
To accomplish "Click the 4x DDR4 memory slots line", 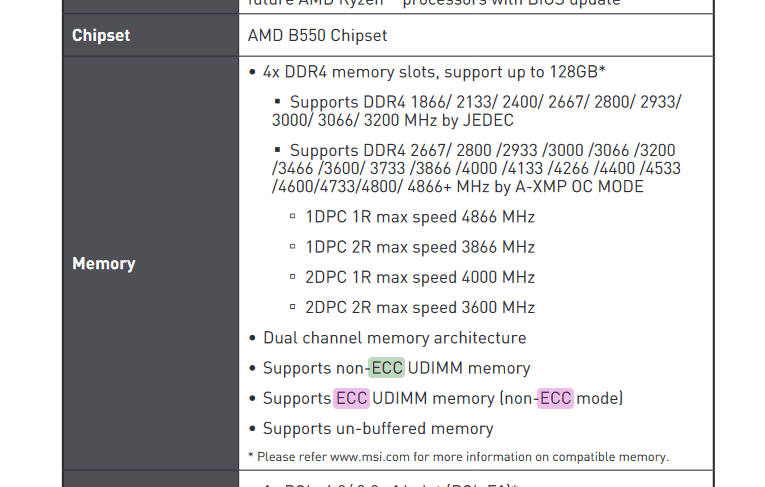I will click(434, 72).
